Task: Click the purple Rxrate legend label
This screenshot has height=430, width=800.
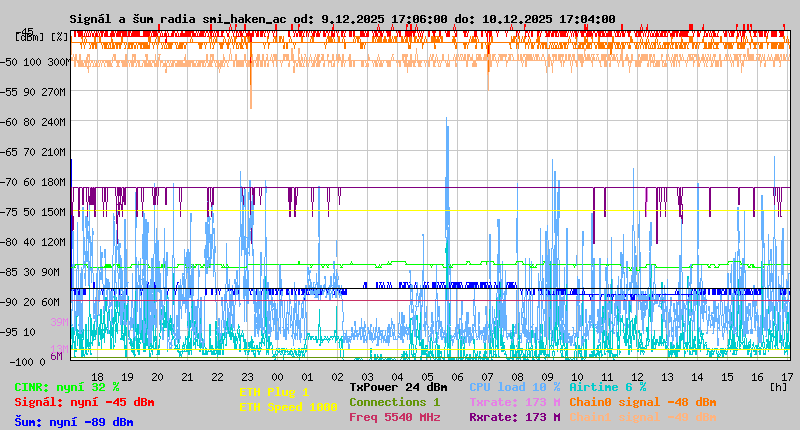Action: coord(514,417)
